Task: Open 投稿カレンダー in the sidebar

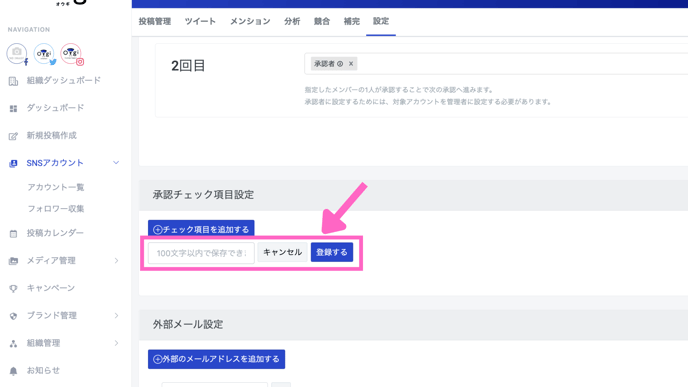Action: point(55,233)
